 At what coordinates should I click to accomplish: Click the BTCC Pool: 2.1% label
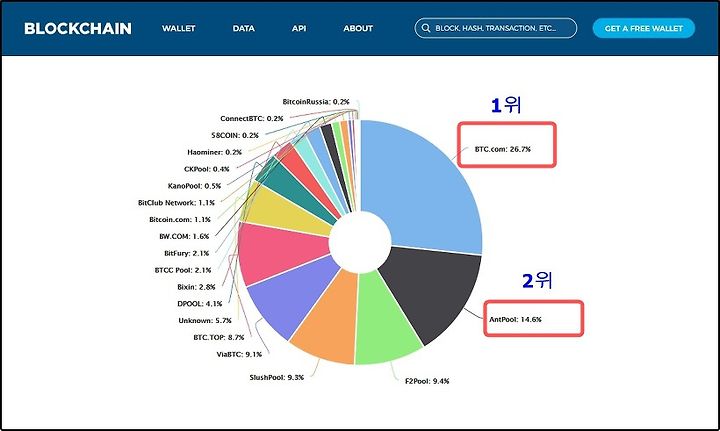(183, 270)
